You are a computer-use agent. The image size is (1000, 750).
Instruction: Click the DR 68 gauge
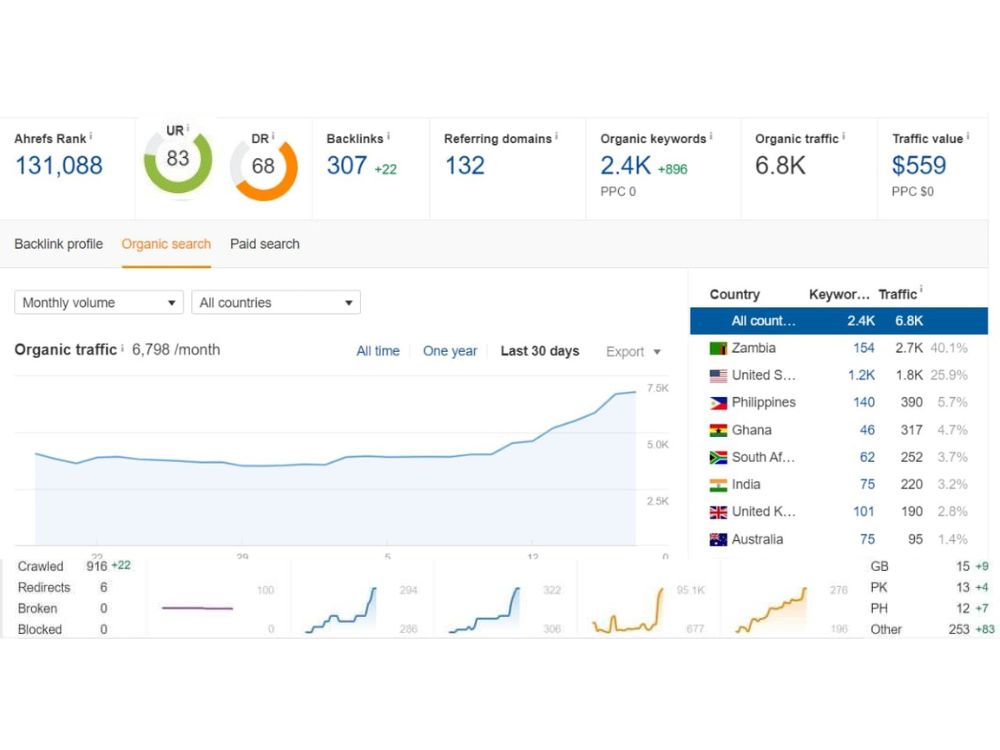click(x=263, y=168)
